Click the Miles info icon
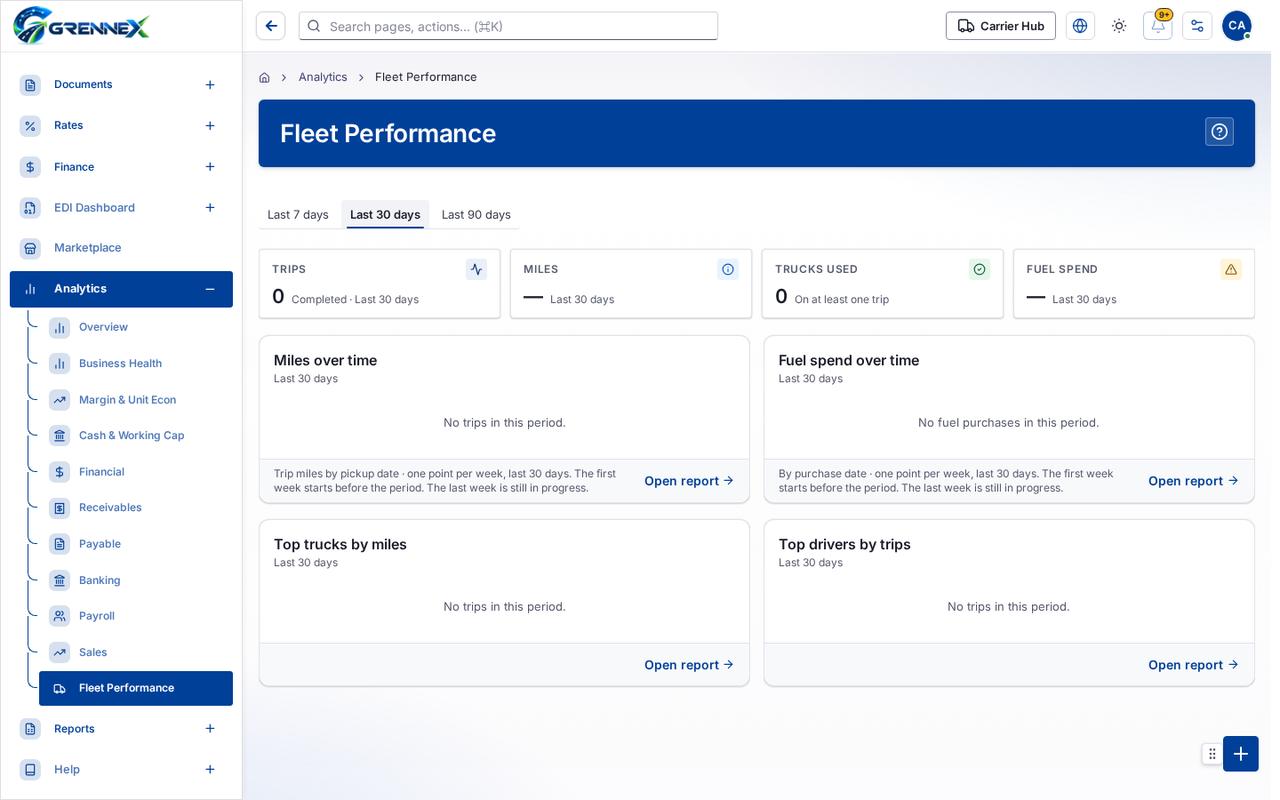The width and height of the screenshot is (1280, 800). [728, 269]
